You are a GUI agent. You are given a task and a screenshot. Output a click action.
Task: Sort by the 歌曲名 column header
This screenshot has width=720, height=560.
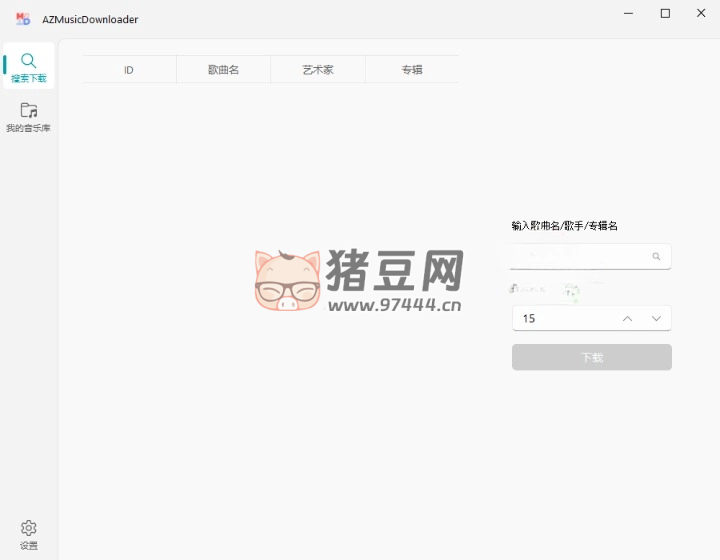[223, 70]
